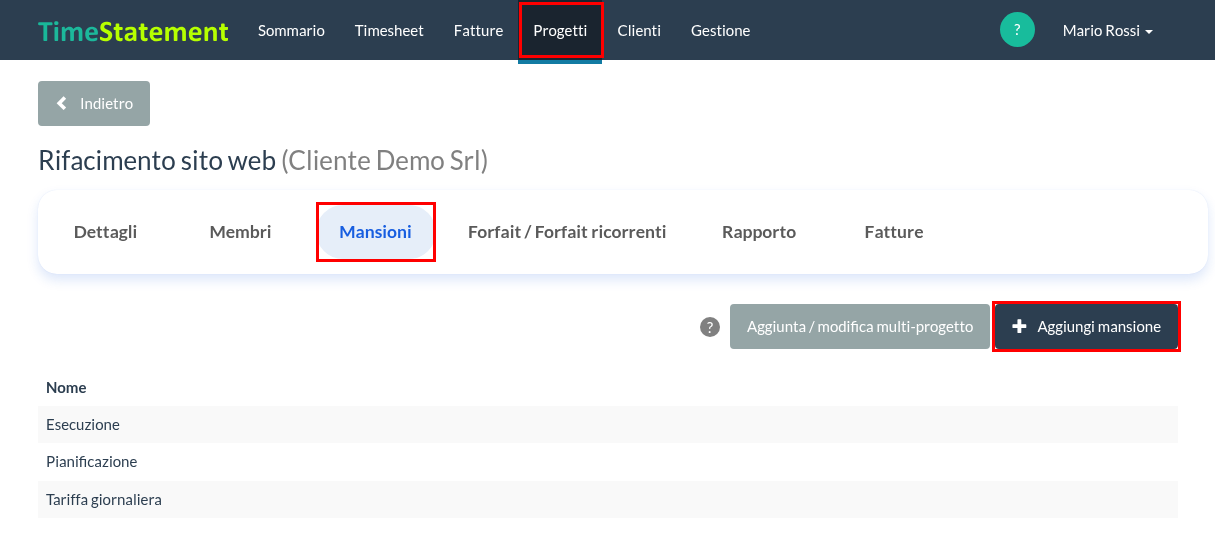
Task: Select Progetti in the top navigation
Action: click(x=560, y=31)
